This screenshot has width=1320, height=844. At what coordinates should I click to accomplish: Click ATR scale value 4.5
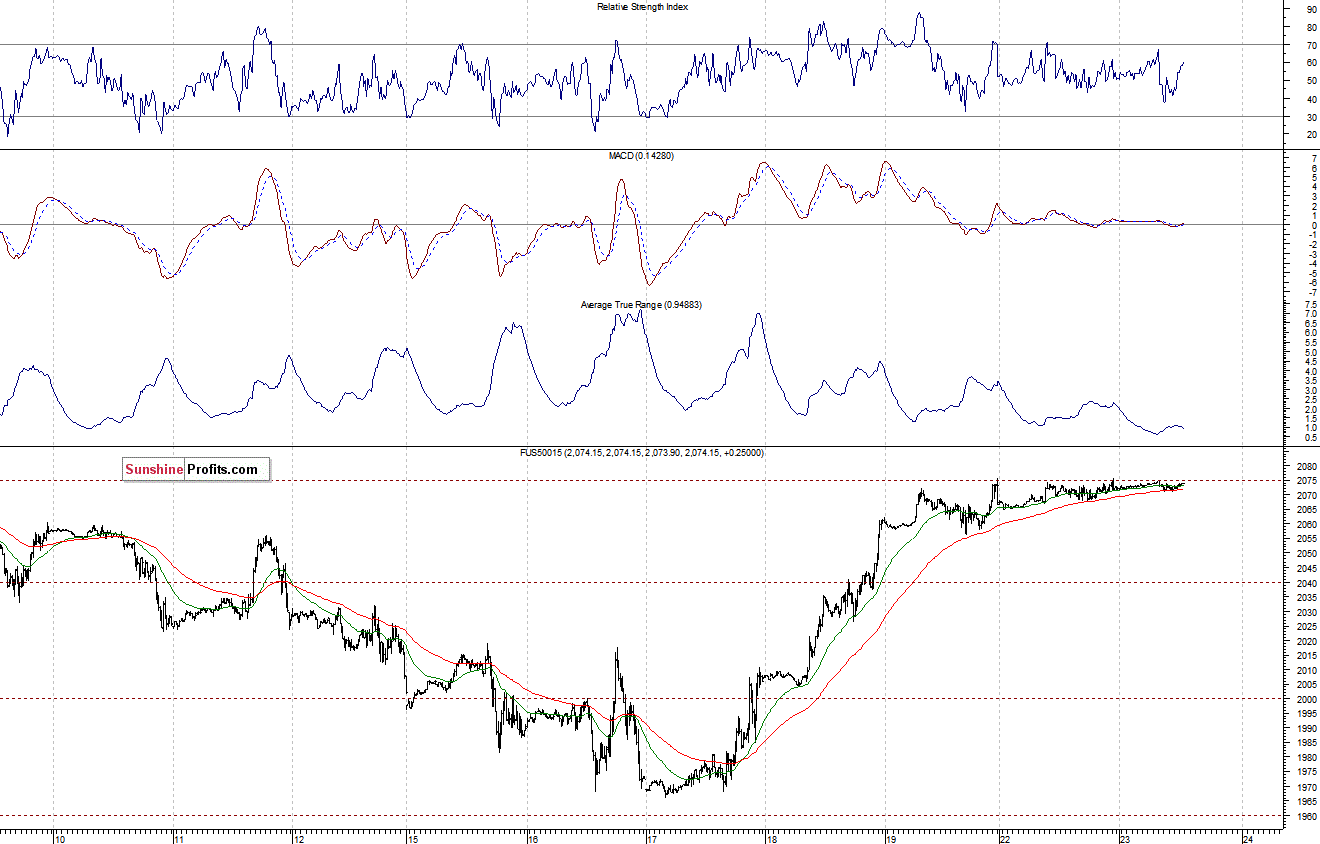click(x=1309, y=362)
